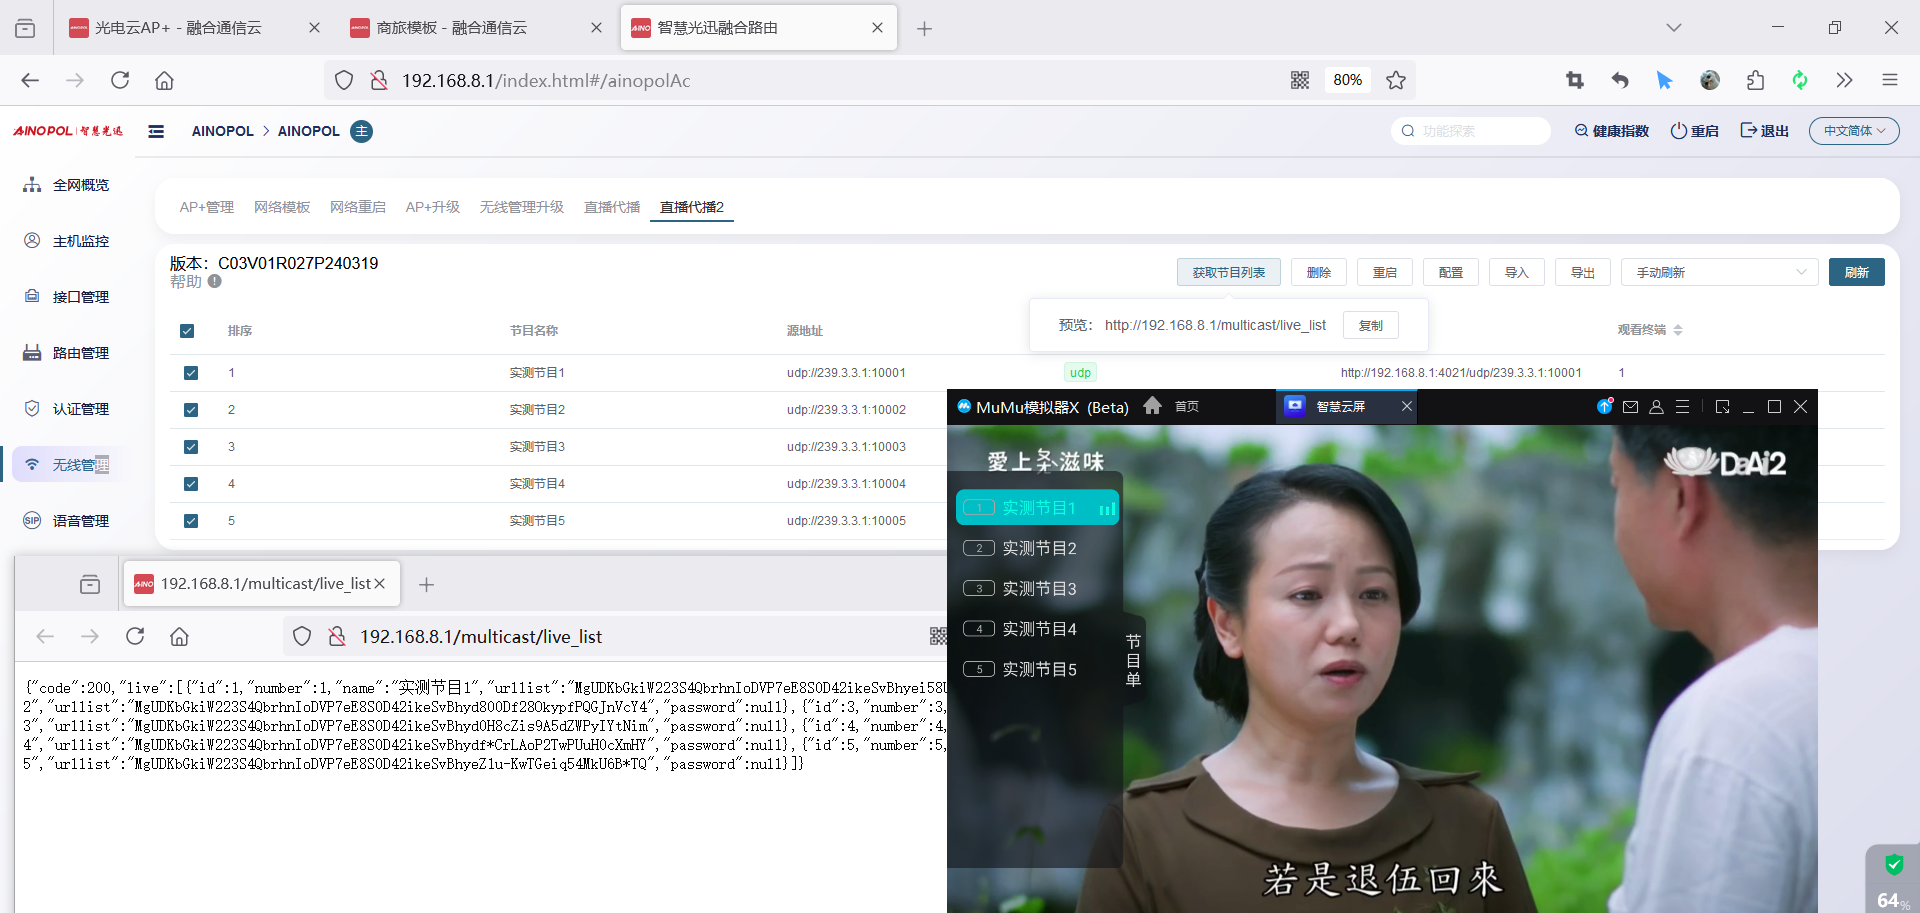The image size is (1920, 913).
Task: Open help info icon under version
Action: click(x=215, y=281)
